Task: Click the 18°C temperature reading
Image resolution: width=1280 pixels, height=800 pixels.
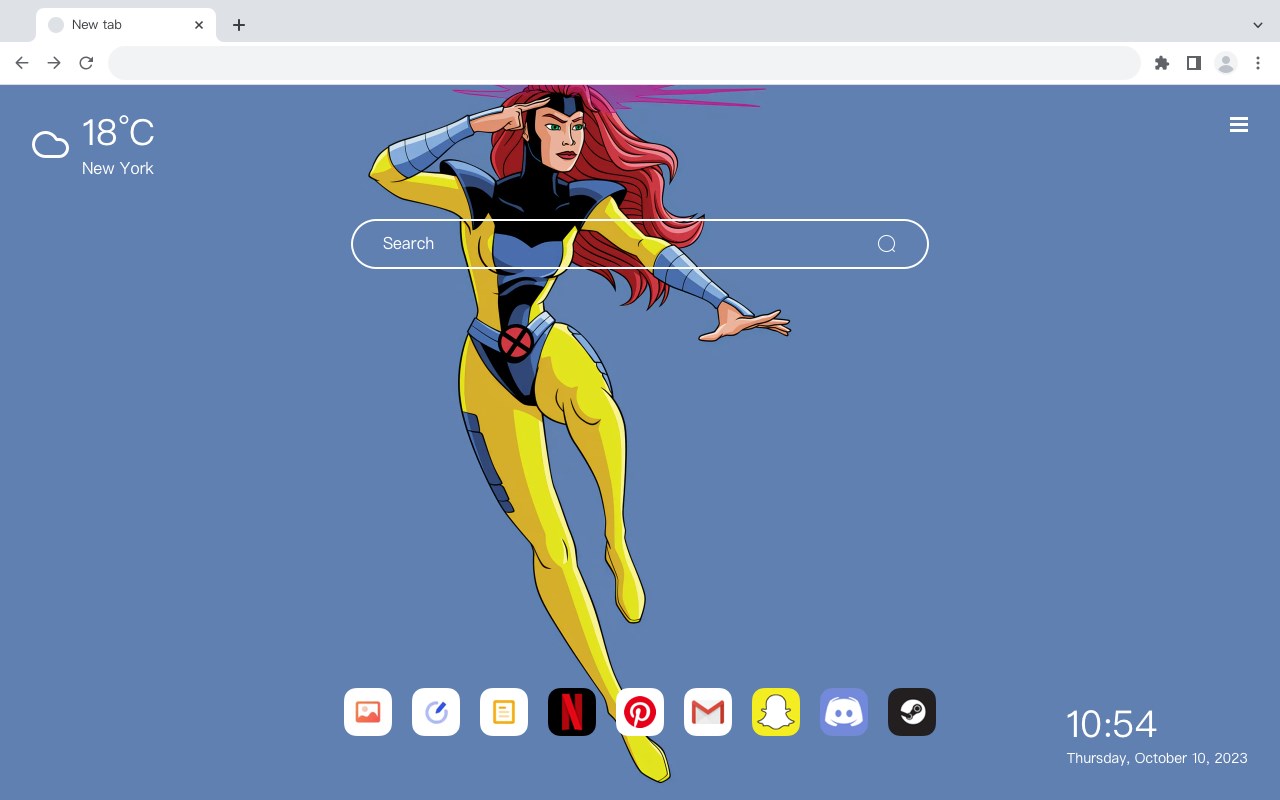Action: coord(118,133)
